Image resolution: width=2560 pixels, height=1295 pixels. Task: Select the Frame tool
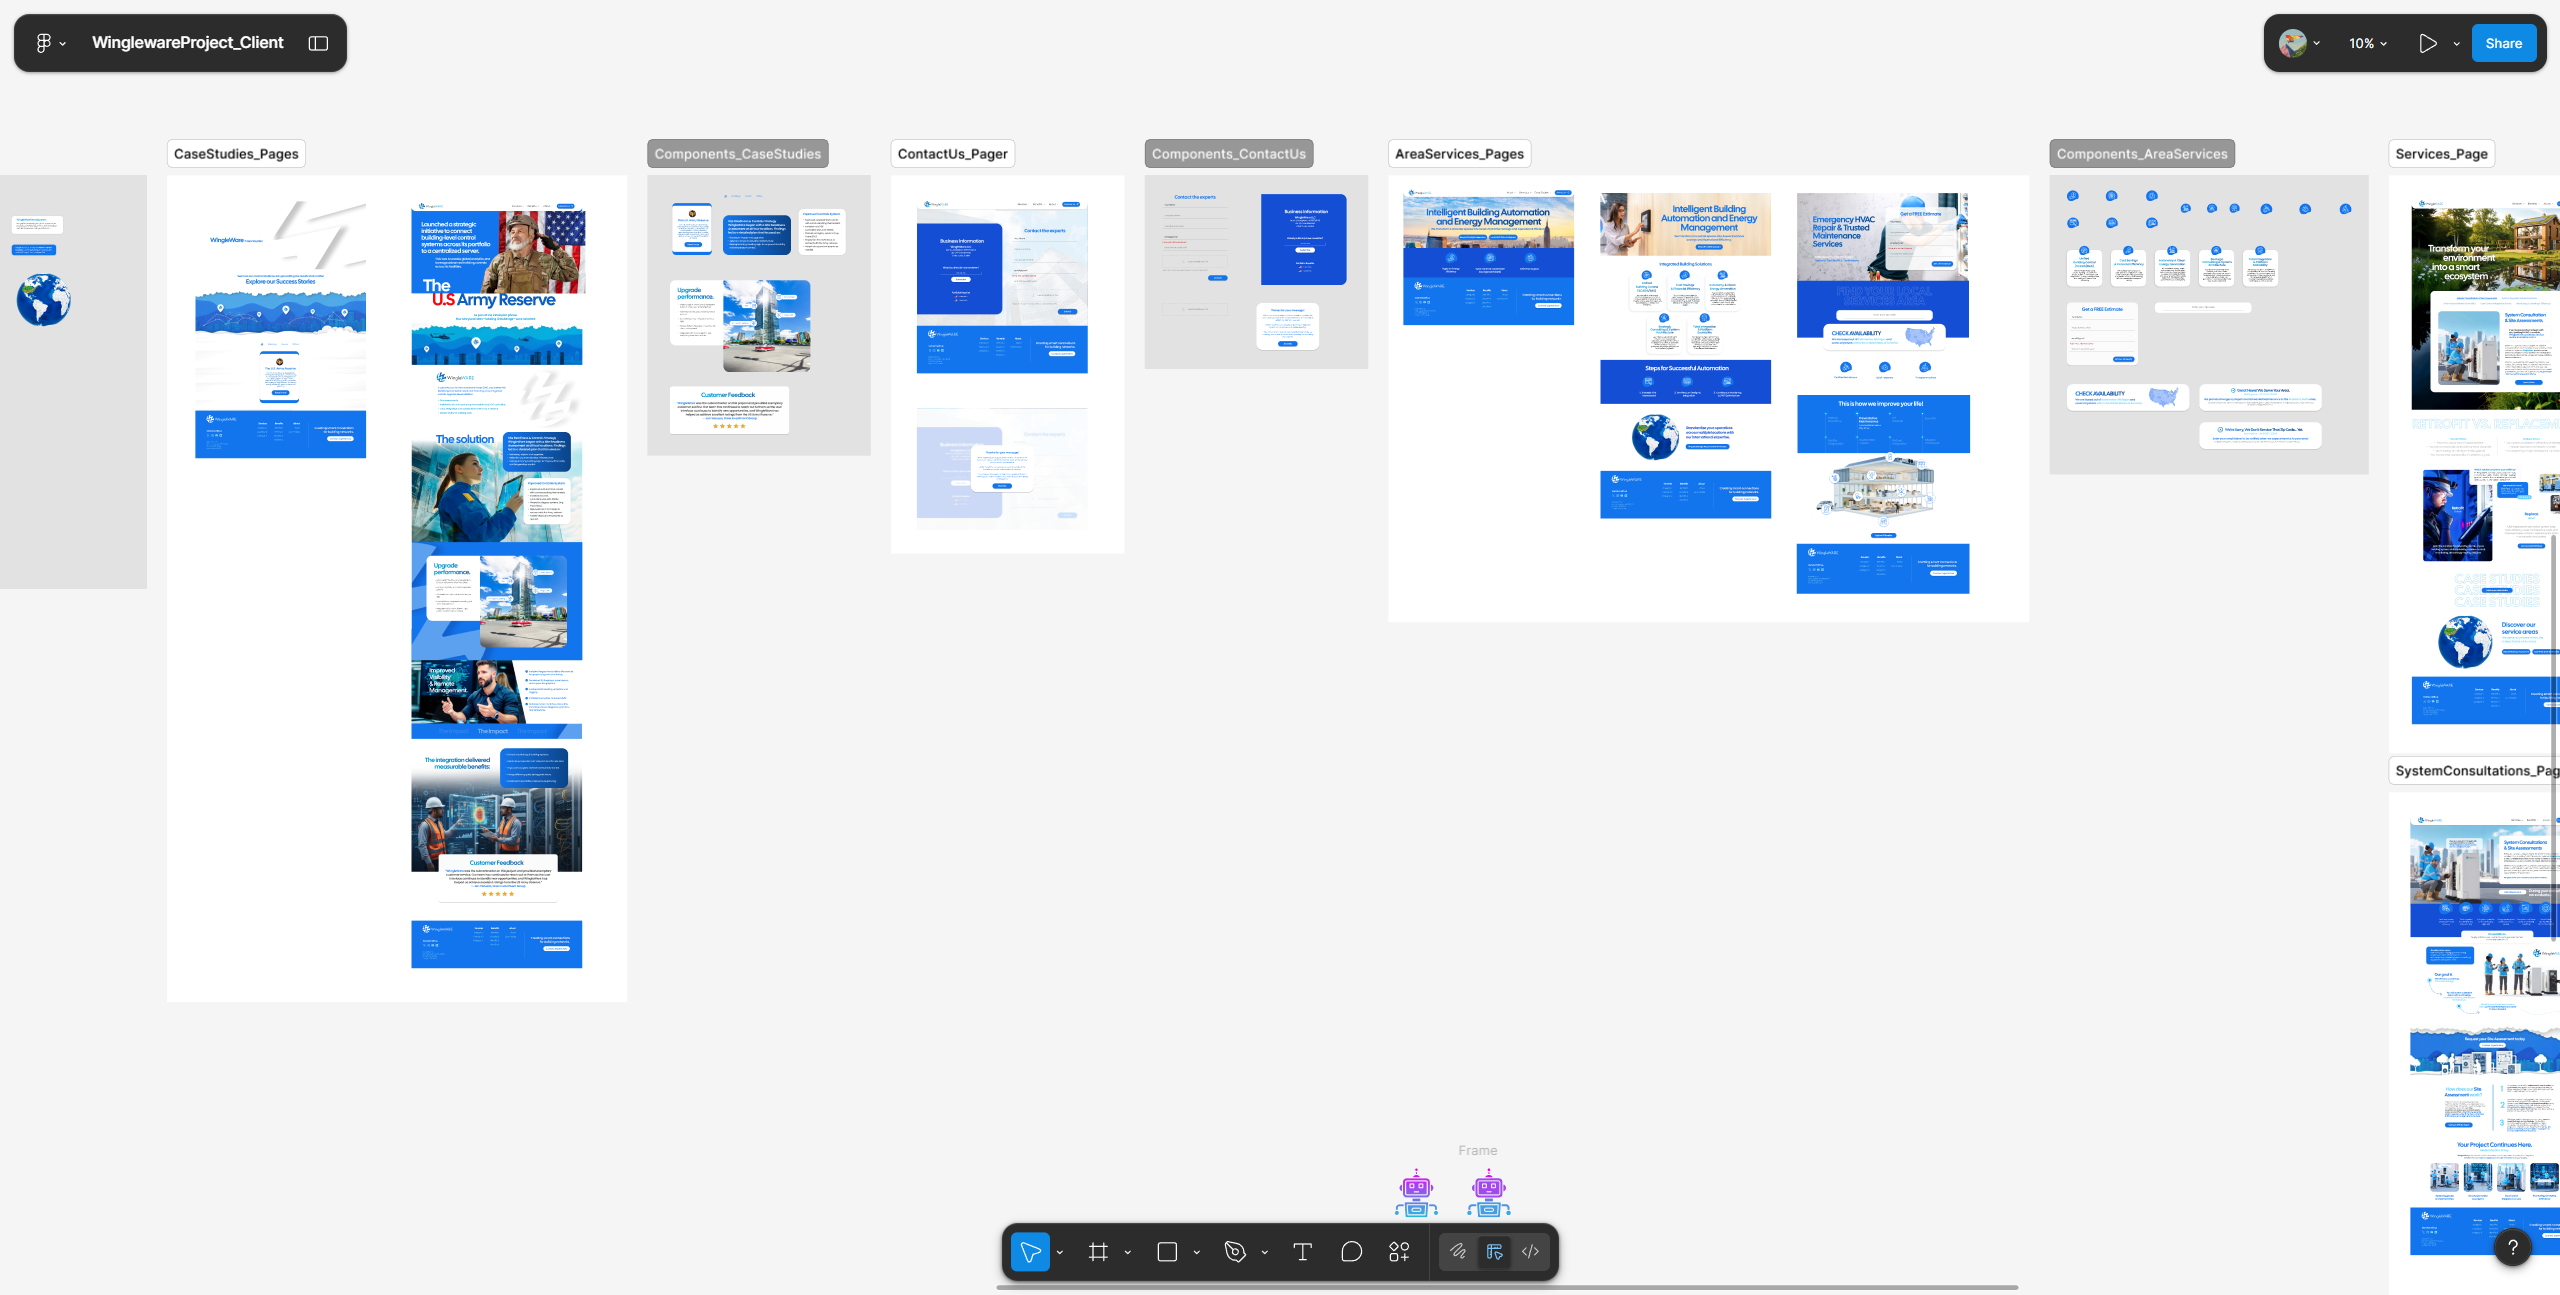[x=1098, y=1252]
